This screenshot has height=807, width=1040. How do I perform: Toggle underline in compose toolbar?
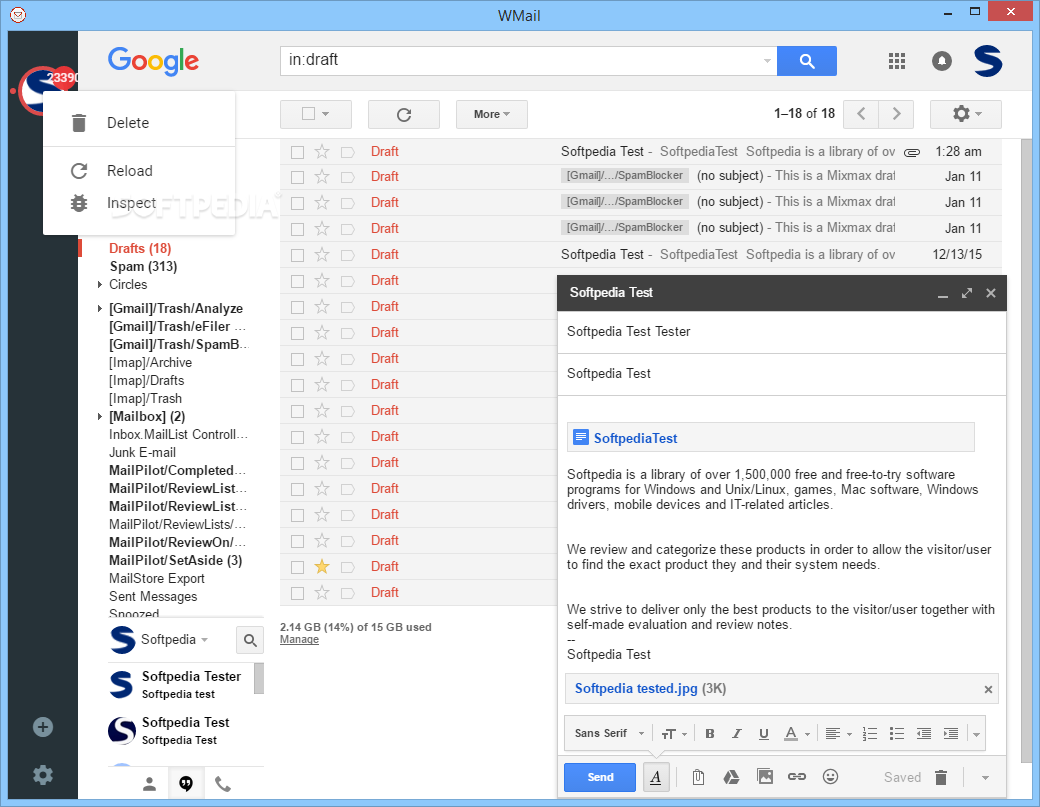pos(763,733)
